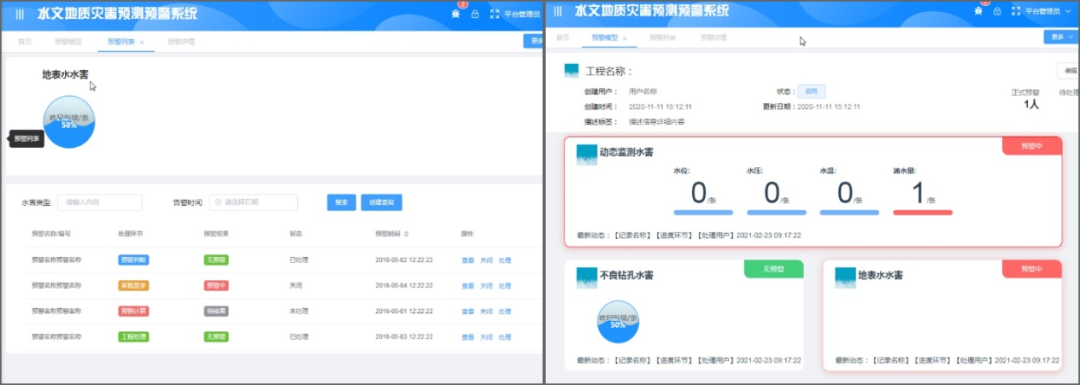
Task: Click the 创建查询 button
Action: (x=382, y=202)
